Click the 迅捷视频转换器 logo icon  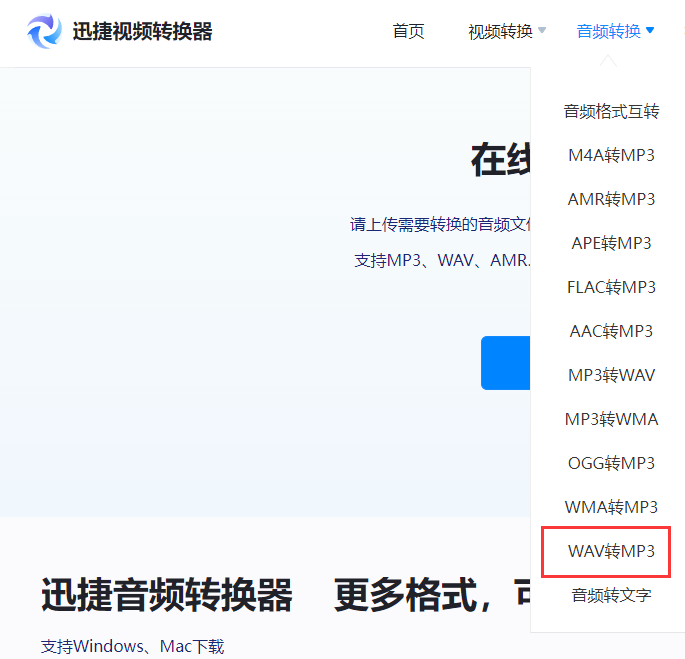pyautogui.click(x=44, y=31)
